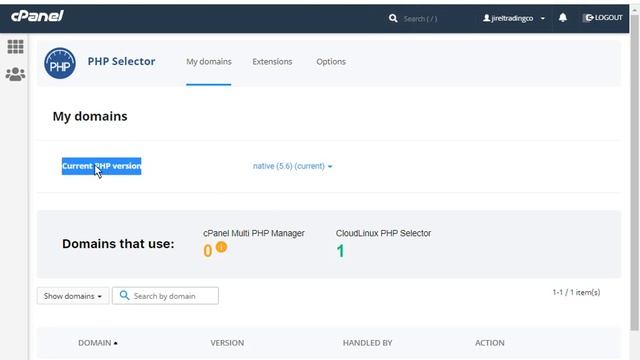Click the HANDLED BY column header

click(x=367, y=343)
